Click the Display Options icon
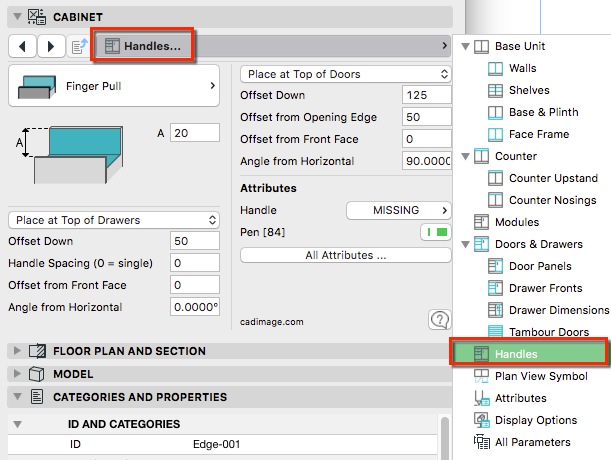611x460 pixels. [480, 420]
